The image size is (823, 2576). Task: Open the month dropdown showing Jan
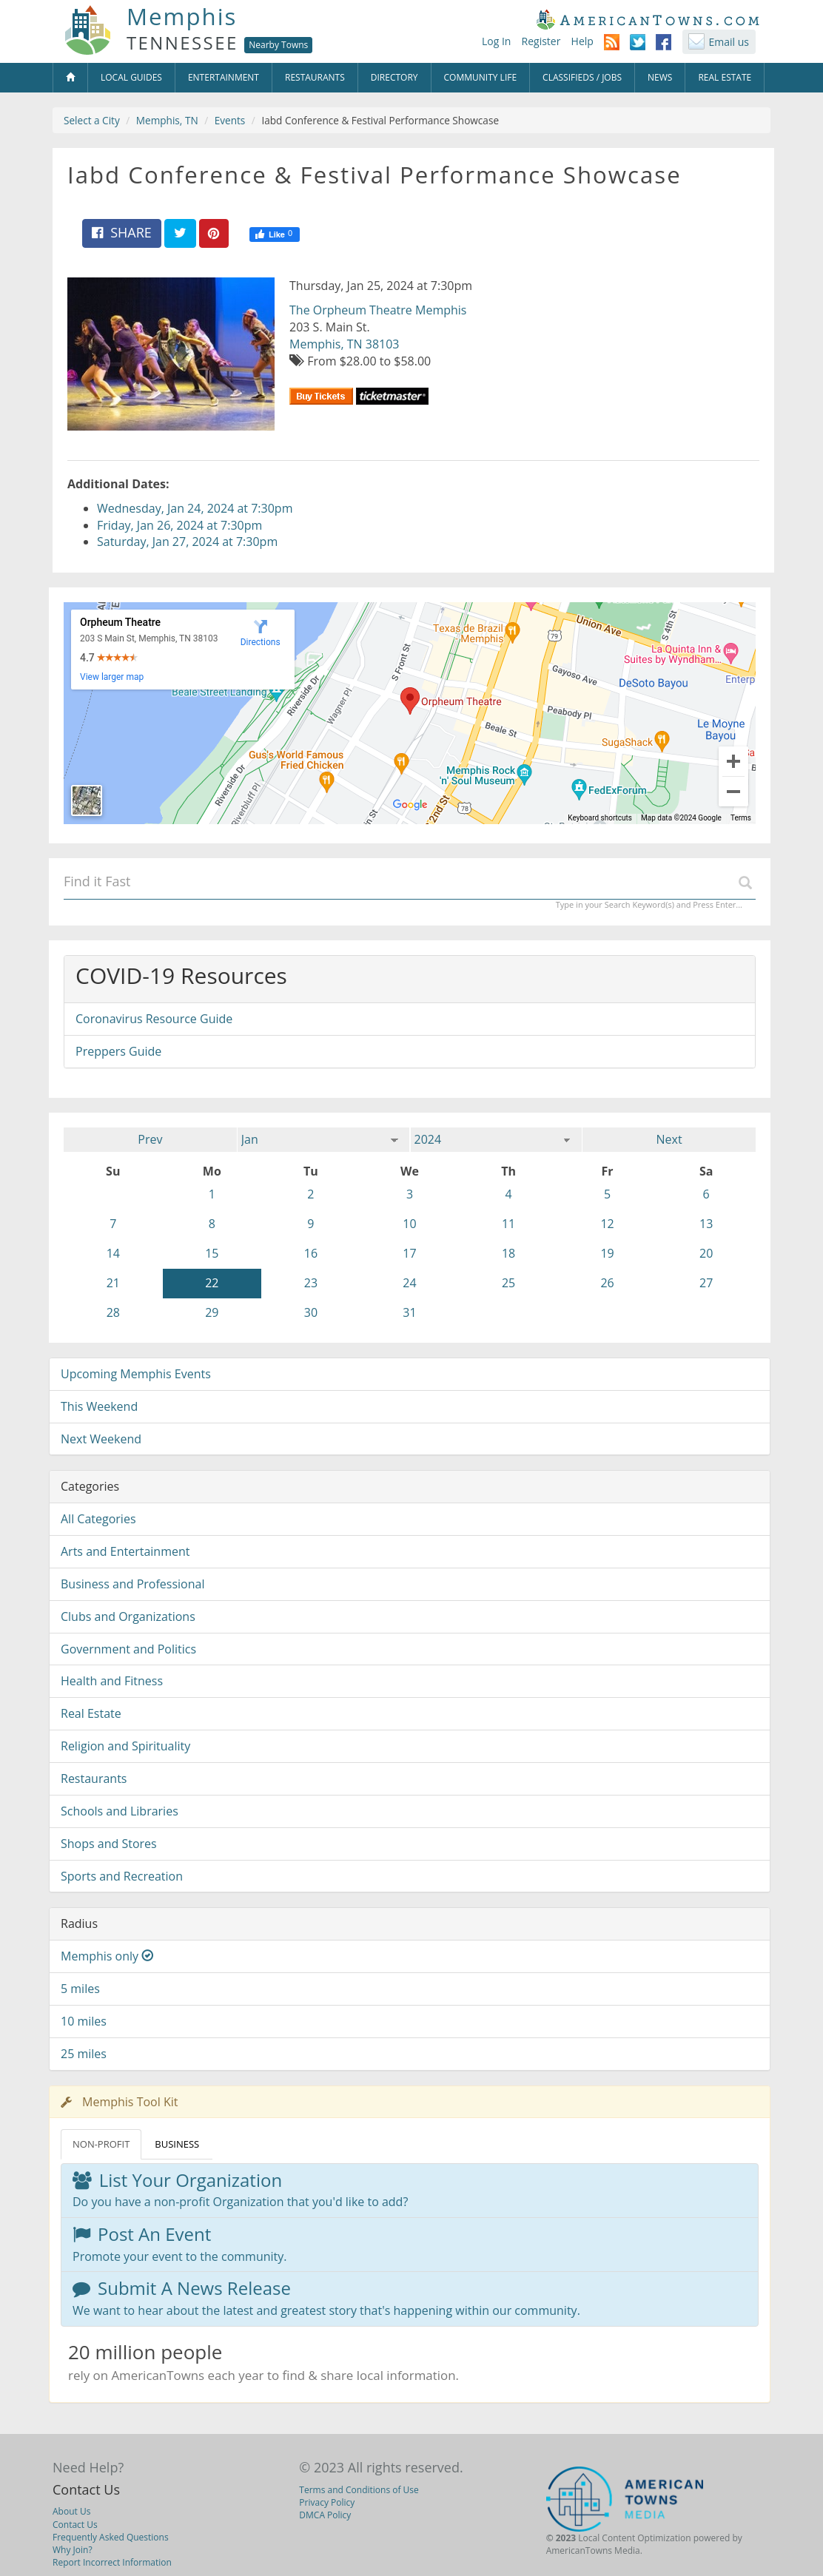323,1140
